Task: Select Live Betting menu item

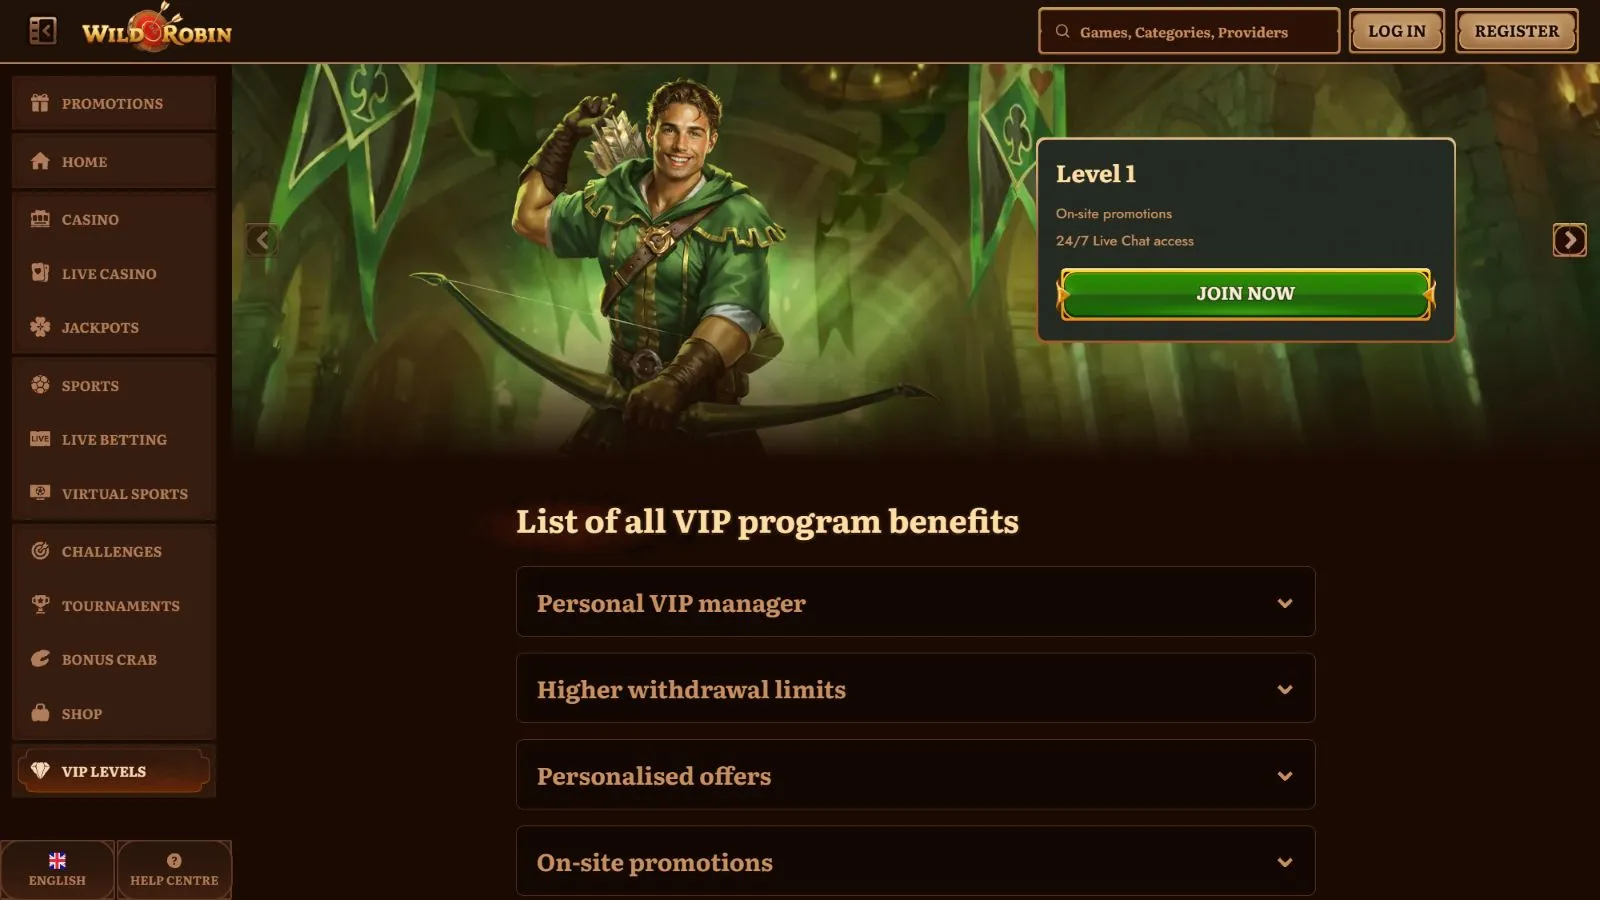Action: [114, 439]
